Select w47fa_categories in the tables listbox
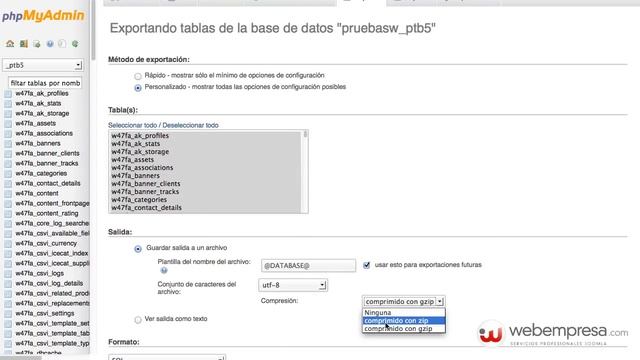The height and width of the screenshot is (360, 640). (205, 200)
